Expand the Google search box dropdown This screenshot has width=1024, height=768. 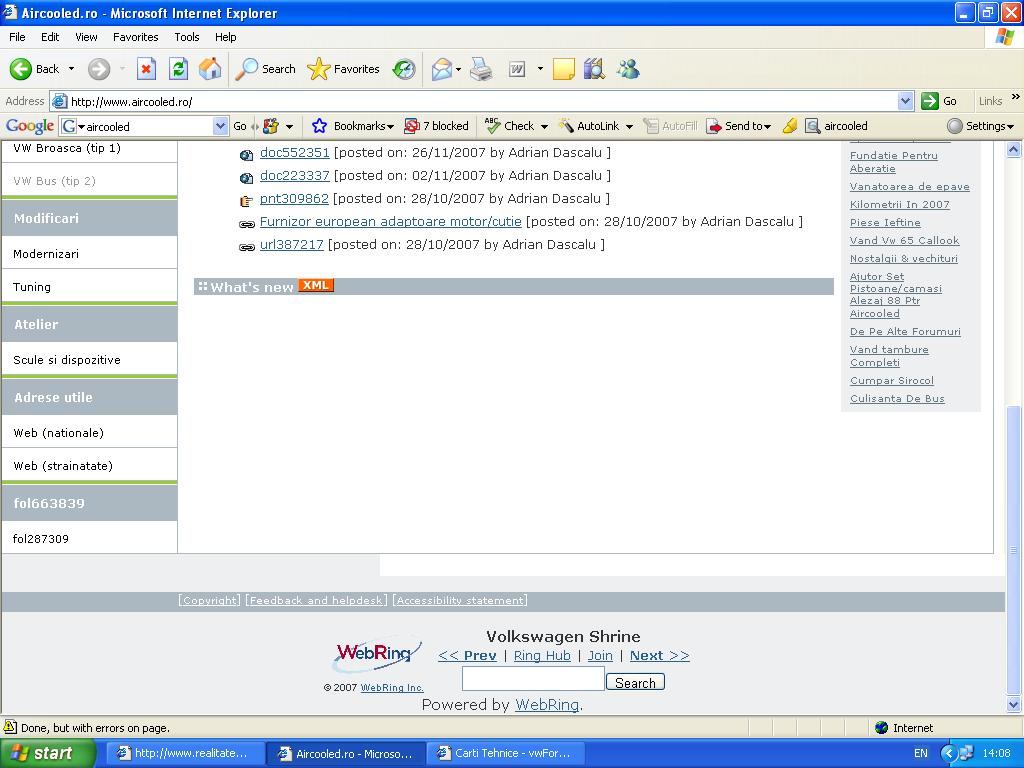click(x=221, y=126)
